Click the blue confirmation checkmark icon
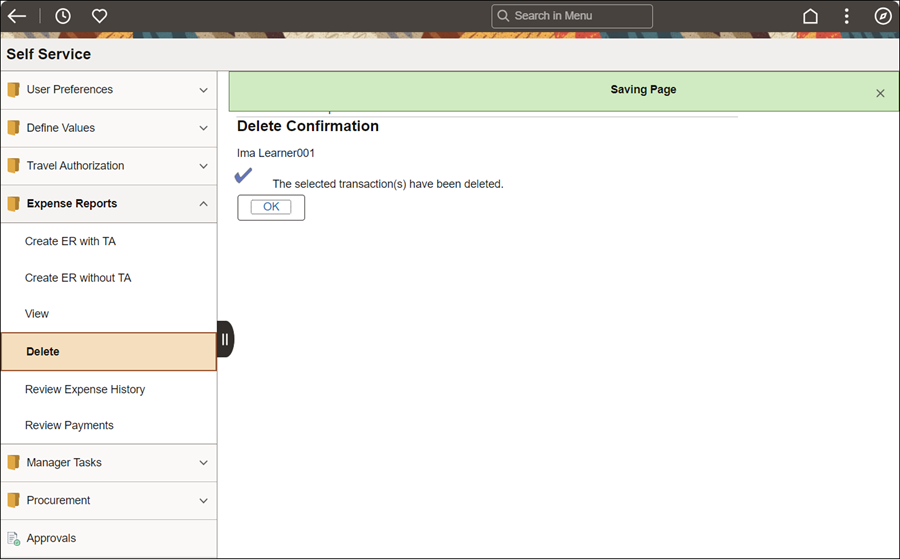The width and height of the screenshot is (900, 559). [243, 175]
